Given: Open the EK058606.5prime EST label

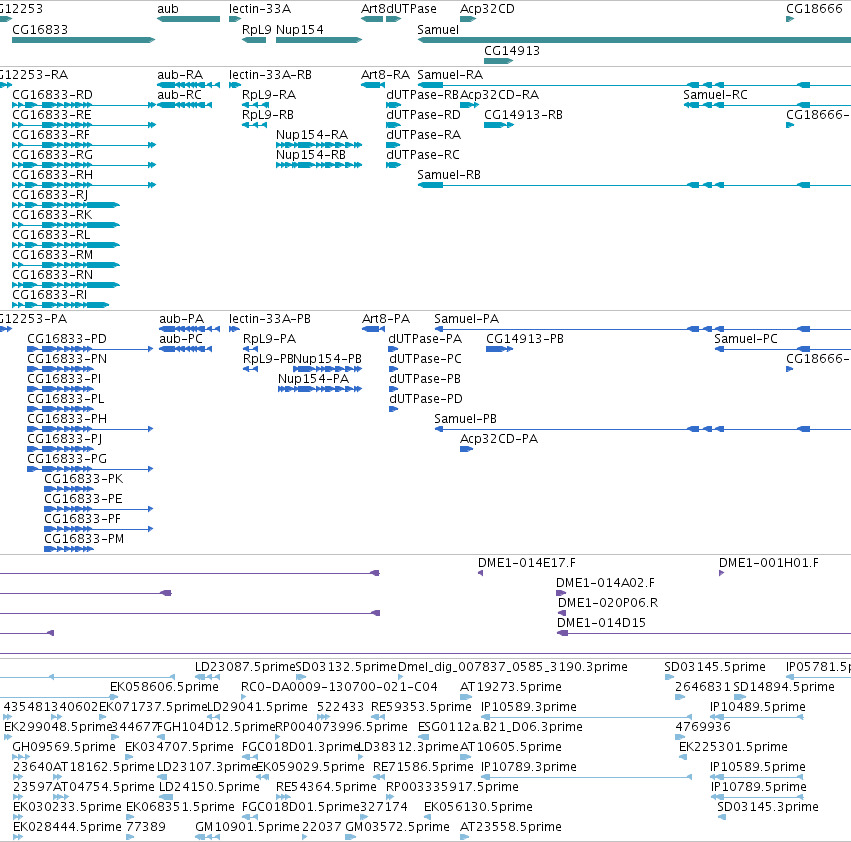Looking at the screenshot, I should tap(164, 686).
